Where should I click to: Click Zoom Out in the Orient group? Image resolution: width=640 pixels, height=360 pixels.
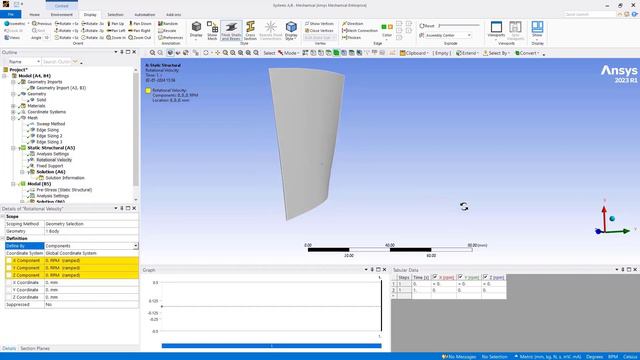140,38
